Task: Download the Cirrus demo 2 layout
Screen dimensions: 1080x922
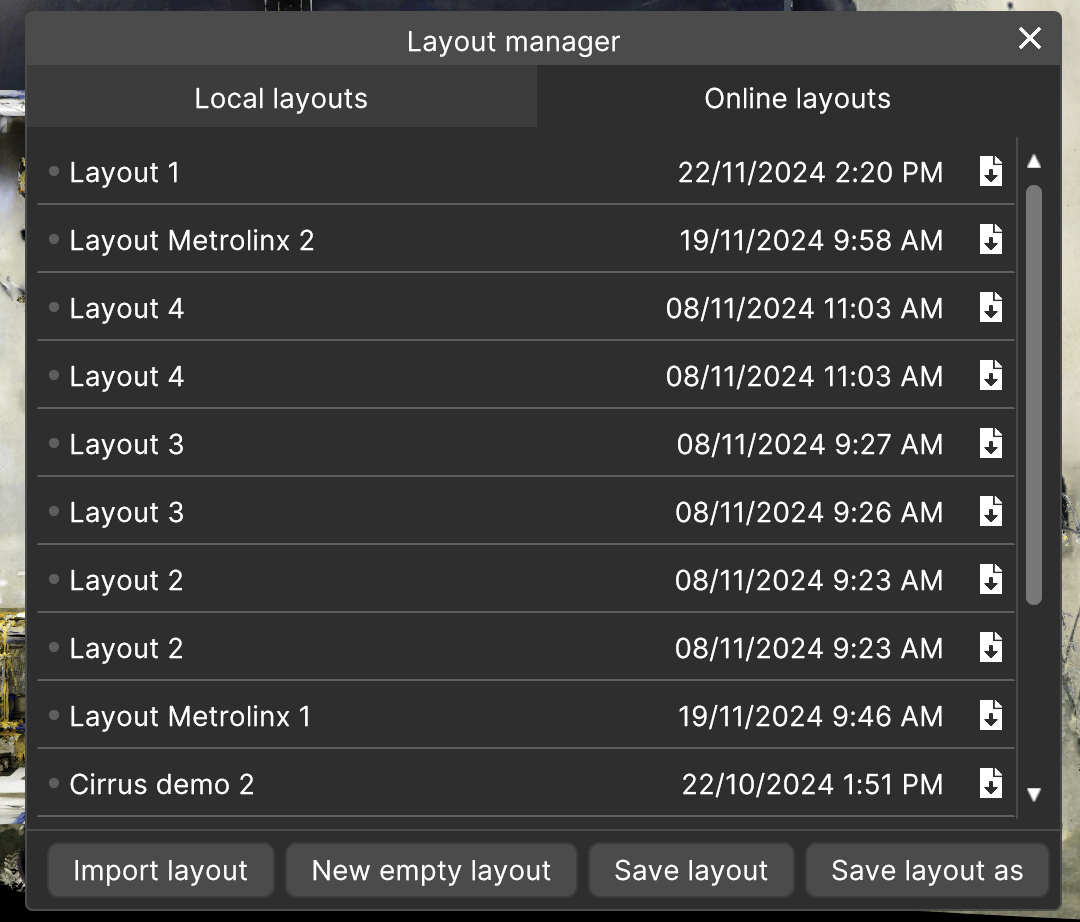Action: (990, 784)
